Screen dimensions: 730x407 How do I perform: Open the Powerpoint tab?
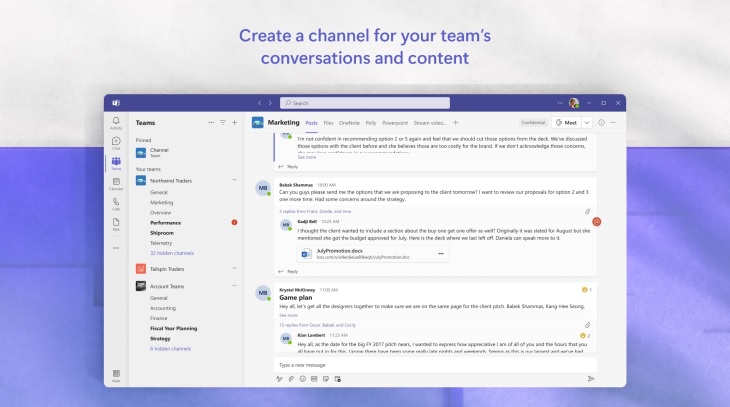[x=395, y=123]
